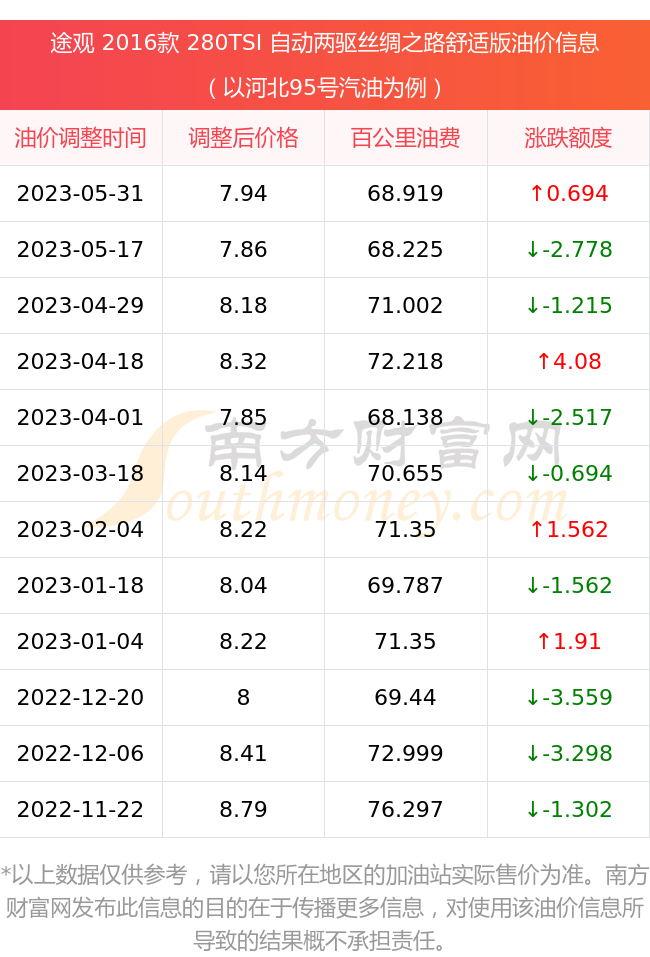Image resolution: width=650 pixels, height=957 pixels.
Task: Click the 油价调整时间 column header
Action: pyautogui.click(x=80, y=138)
